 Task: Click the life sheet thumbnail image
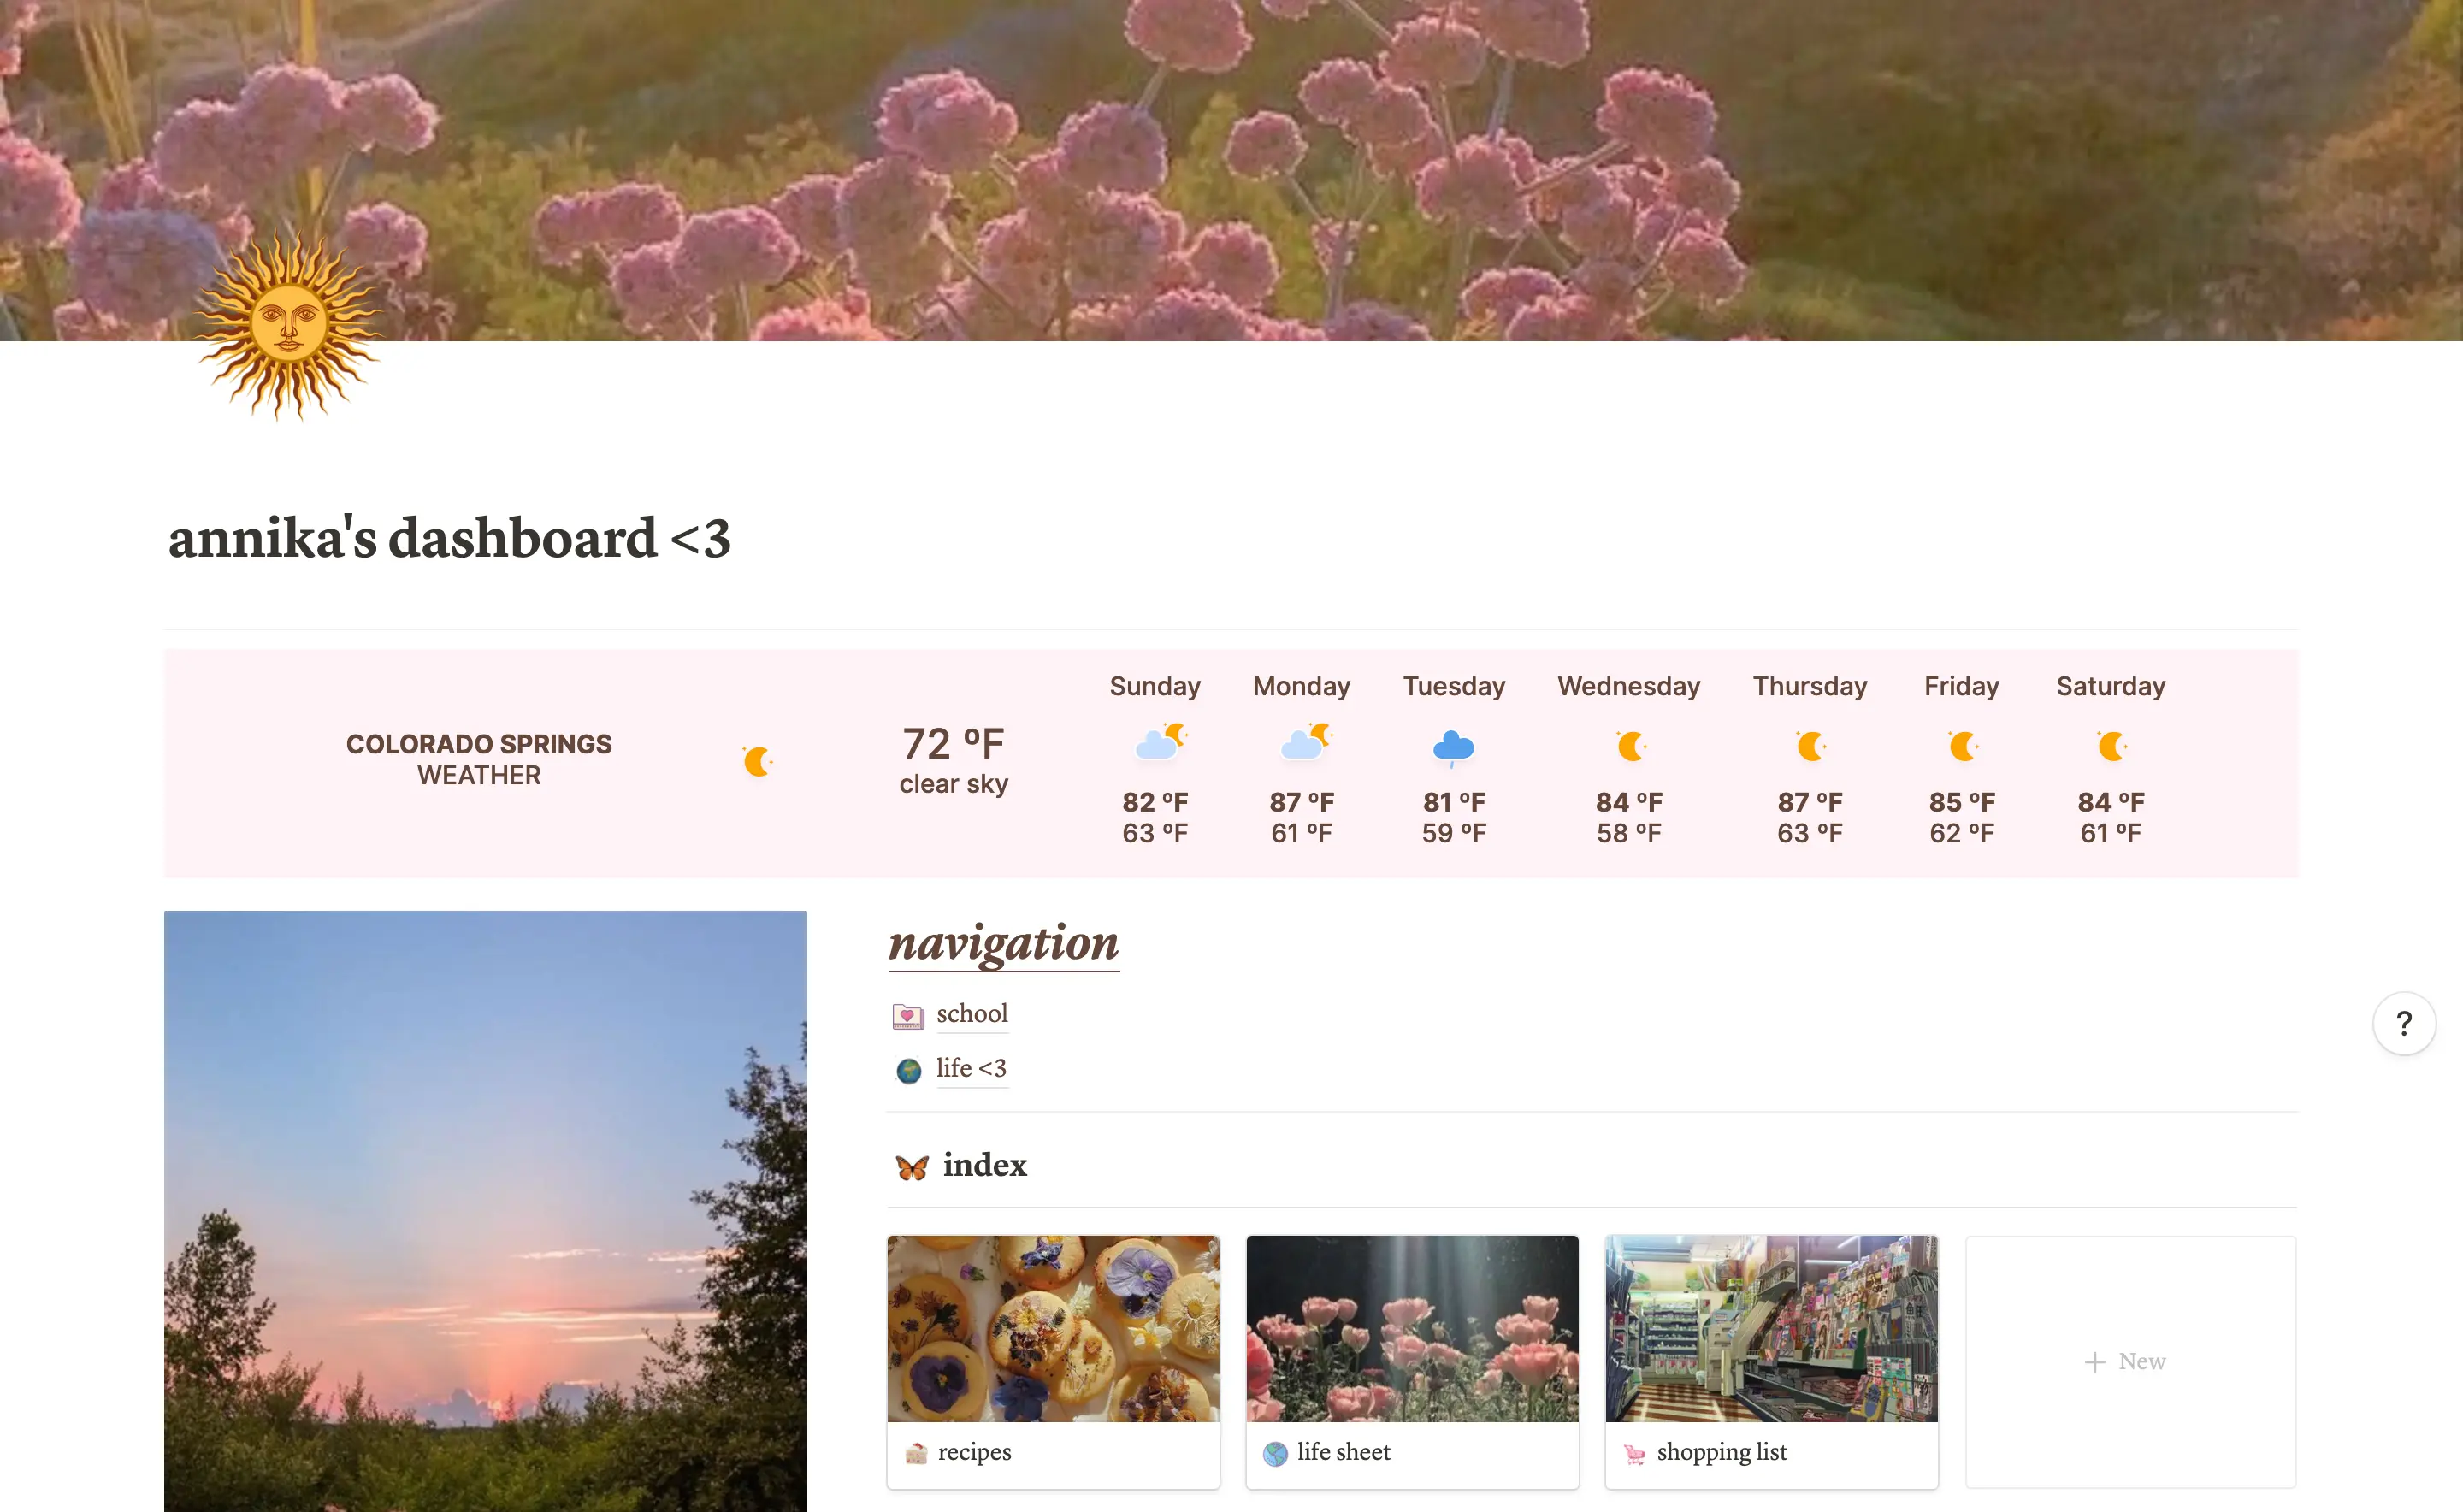click(x=1411, y=1327)
